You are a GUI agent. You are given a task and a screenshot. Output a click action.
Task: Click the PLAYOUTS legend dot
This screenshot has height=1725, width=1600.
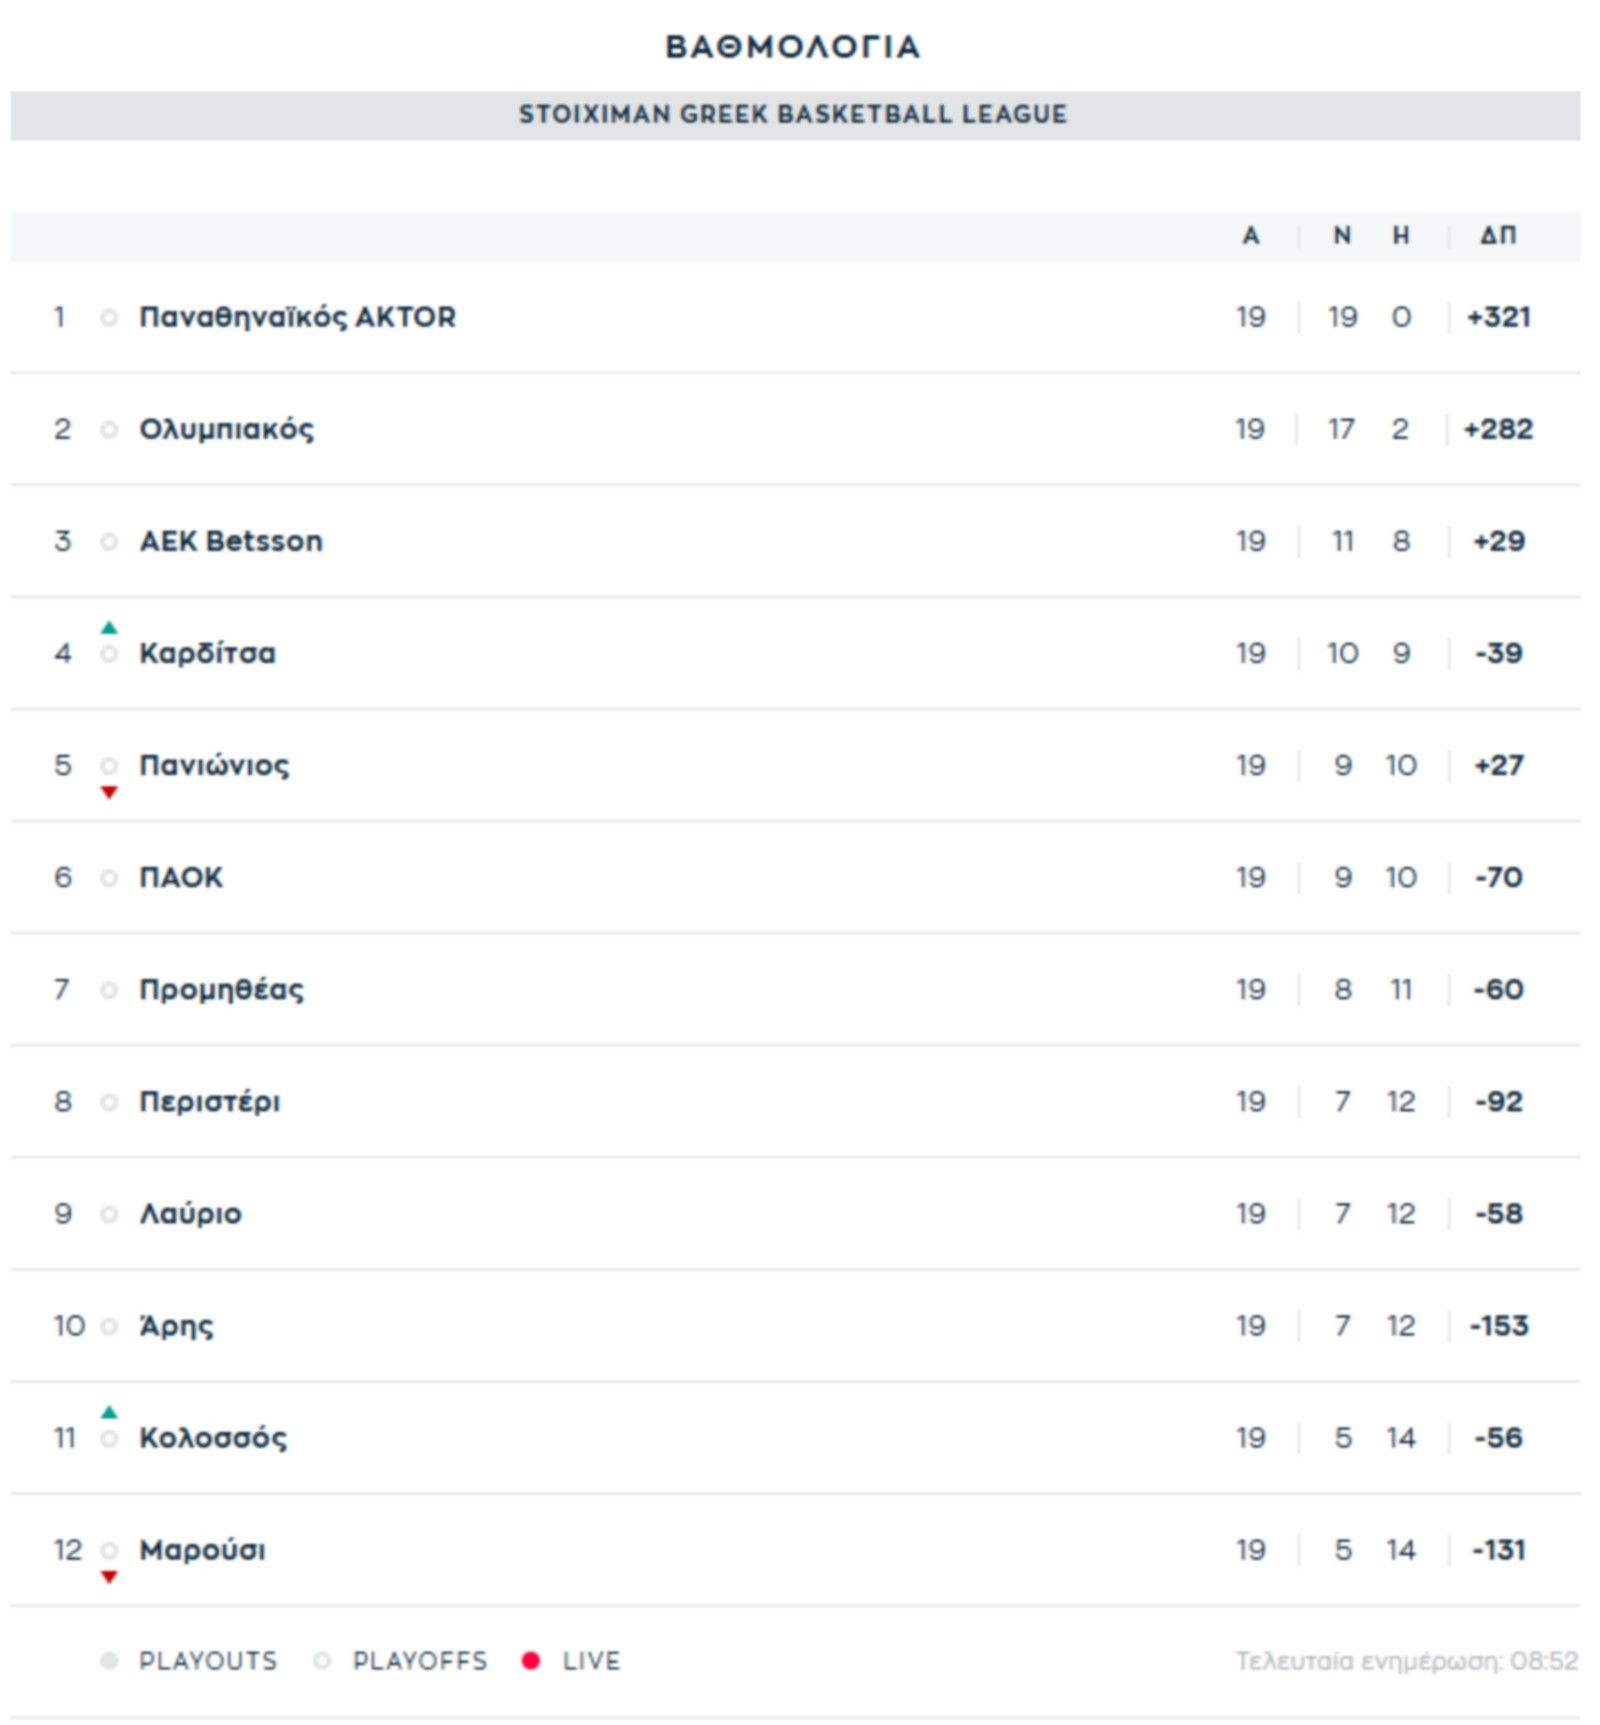pos(109,1661)
